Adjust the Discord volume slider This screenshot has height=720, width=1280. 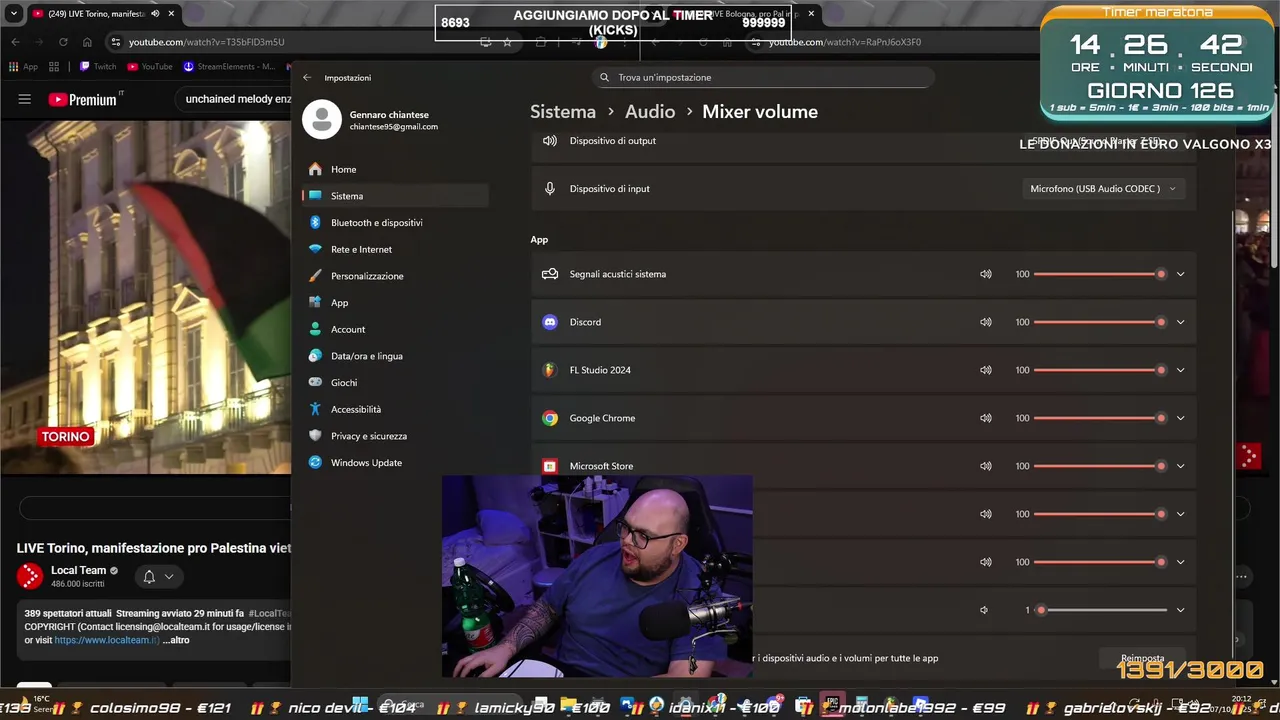(x=1100, y=322)
